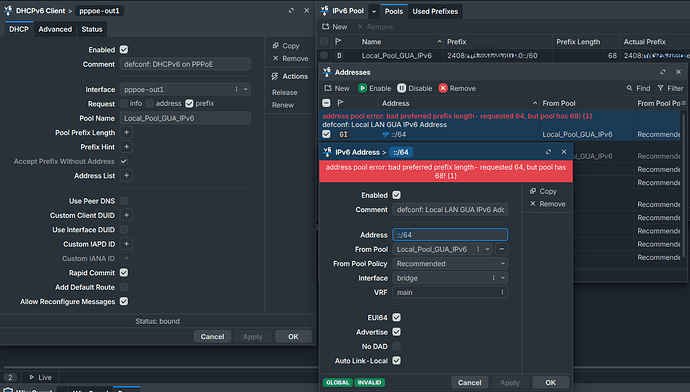690x392 pixels.
Task: Toggle the No DAD checkbox
Action: click(x=396, y=346)
